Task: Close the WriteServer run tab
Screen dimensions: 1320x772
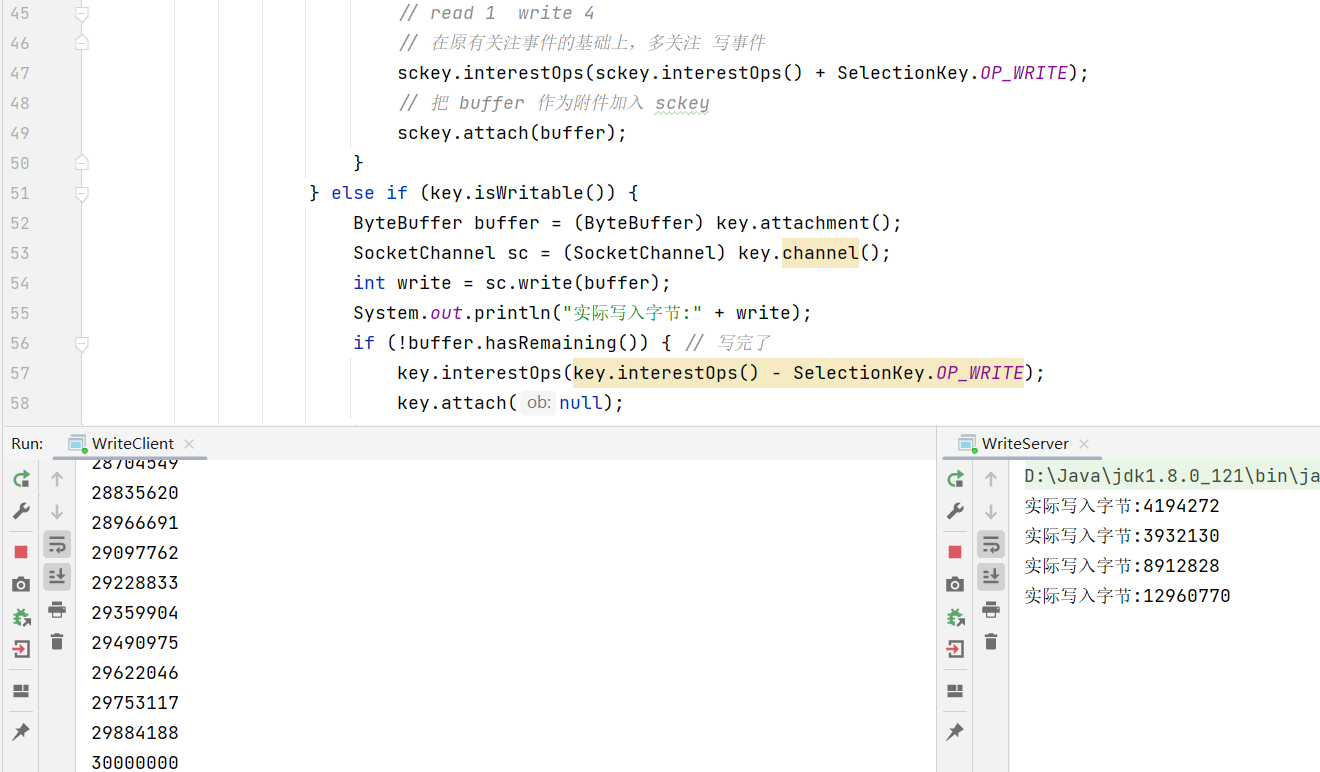Action: click(x=1084, y=443)
